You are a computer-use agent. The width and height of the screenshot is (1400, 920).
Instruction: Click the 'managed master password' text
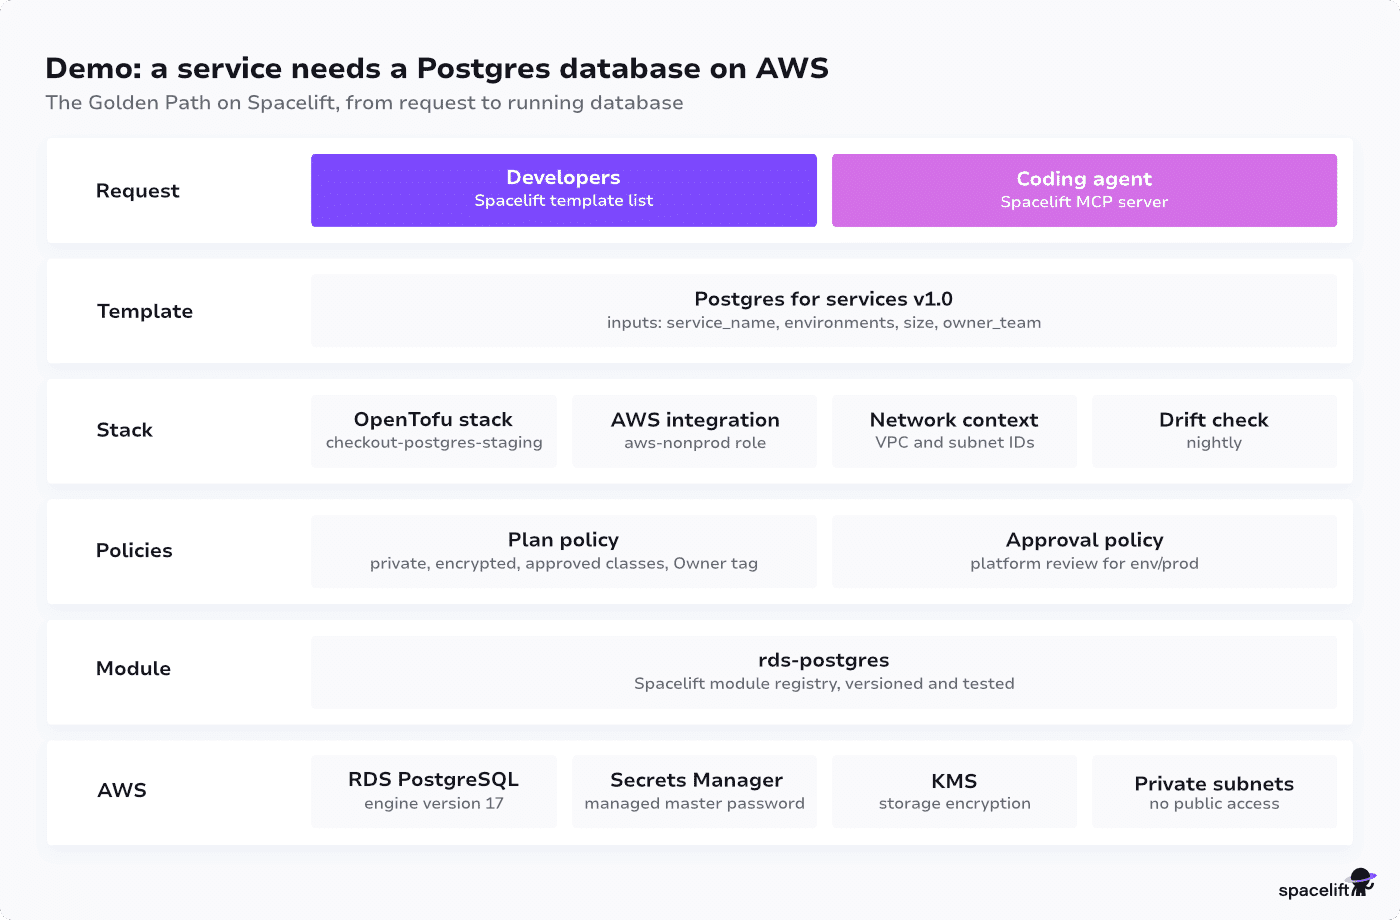695,804
